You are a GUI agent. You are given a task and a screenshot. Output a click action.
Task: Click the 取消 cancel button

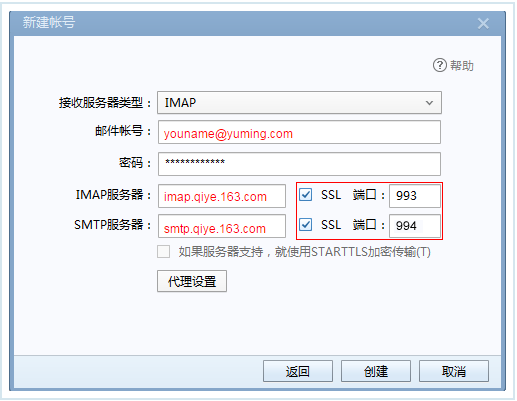tap(454, 371)
